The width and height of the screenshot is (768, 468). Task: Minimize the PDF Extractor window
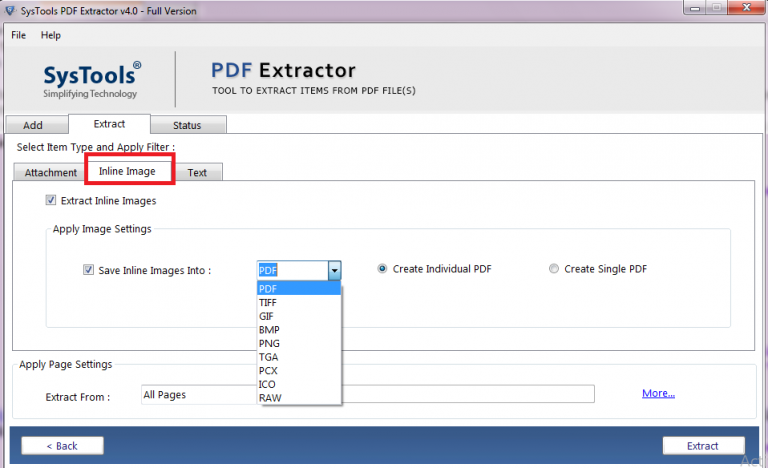click(x=694, y=8)
